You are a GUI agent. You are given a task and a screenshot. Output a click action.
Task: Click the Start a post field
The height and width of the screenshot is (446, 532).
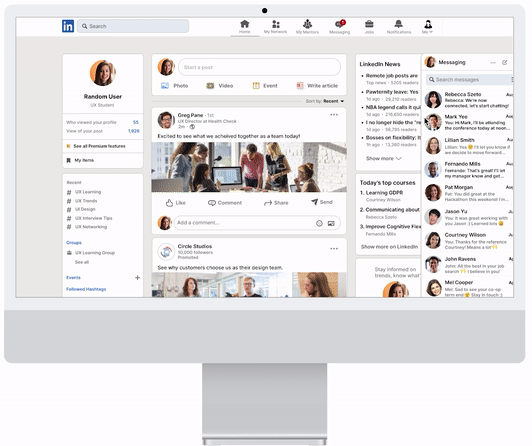click(x=259, y=67)
